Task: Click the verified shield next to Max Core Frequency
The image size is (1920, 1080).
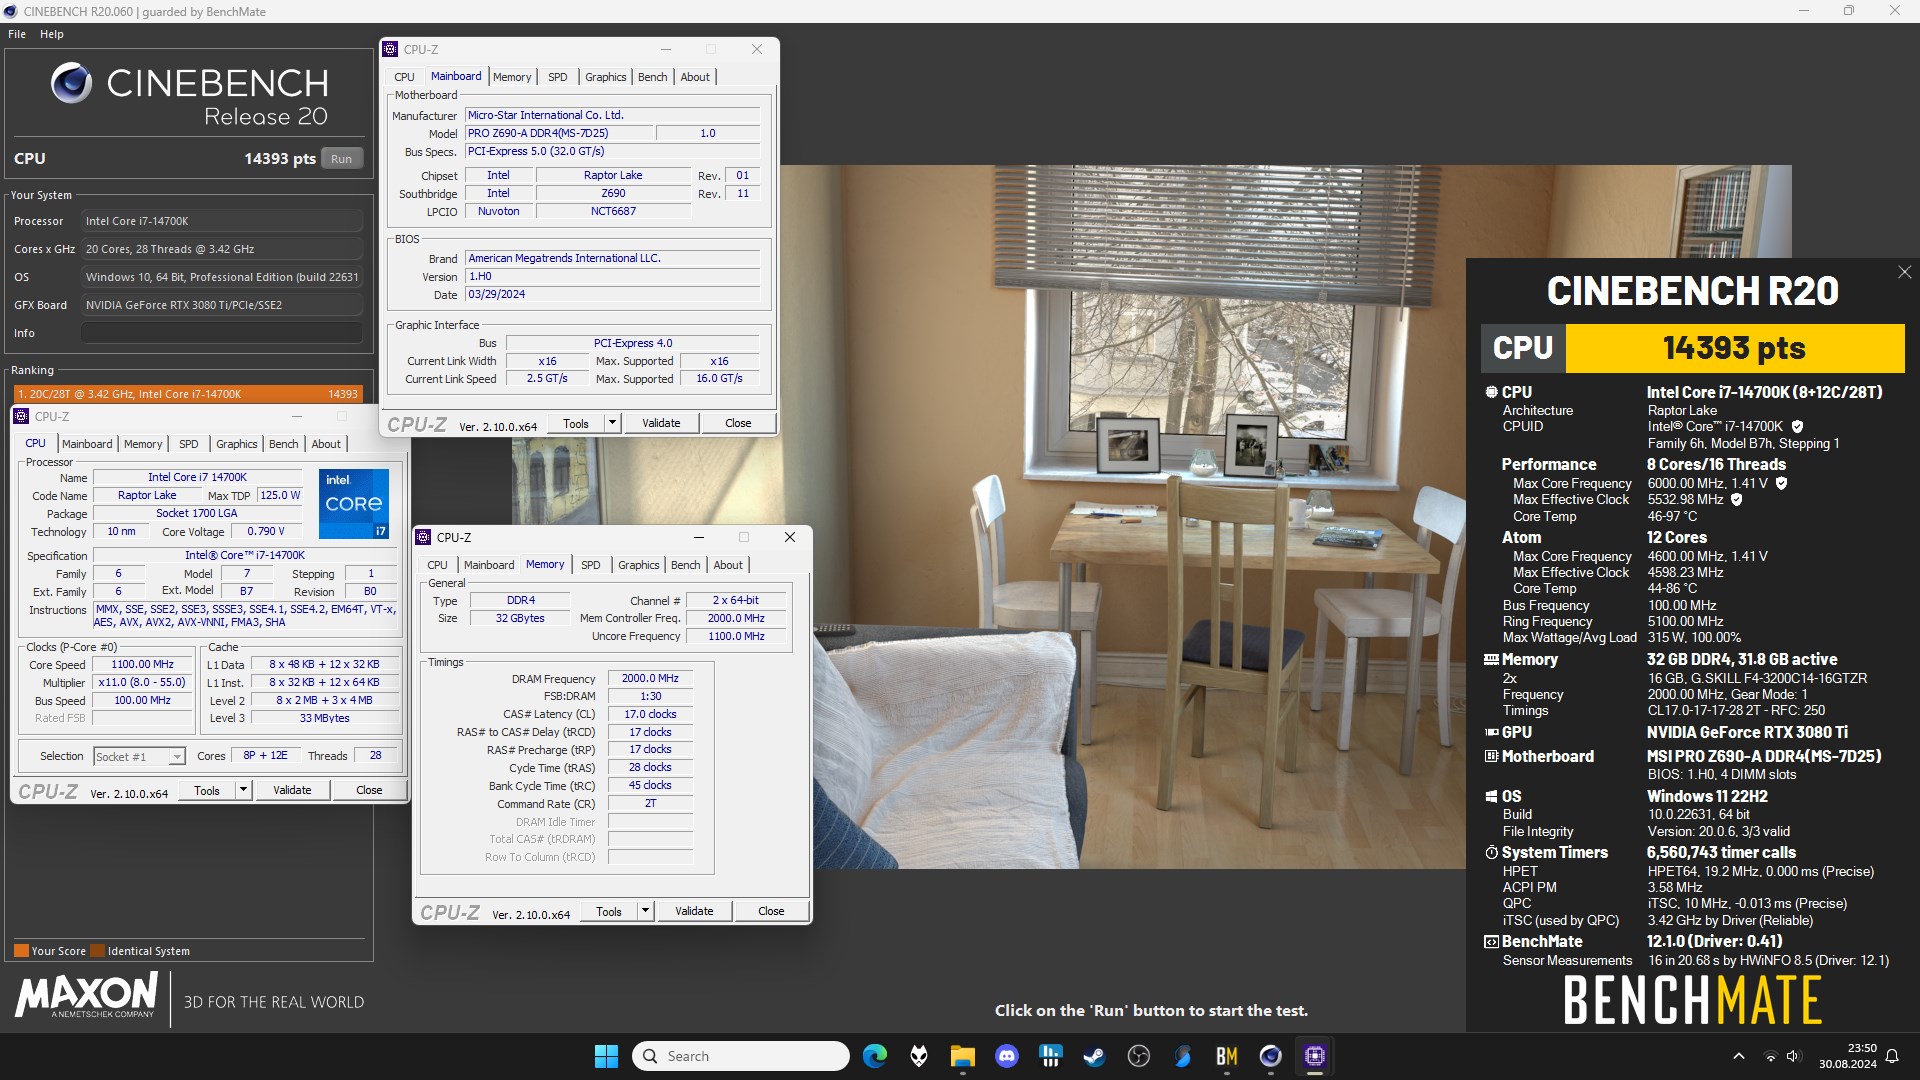Action: [x=1781, y=483]
